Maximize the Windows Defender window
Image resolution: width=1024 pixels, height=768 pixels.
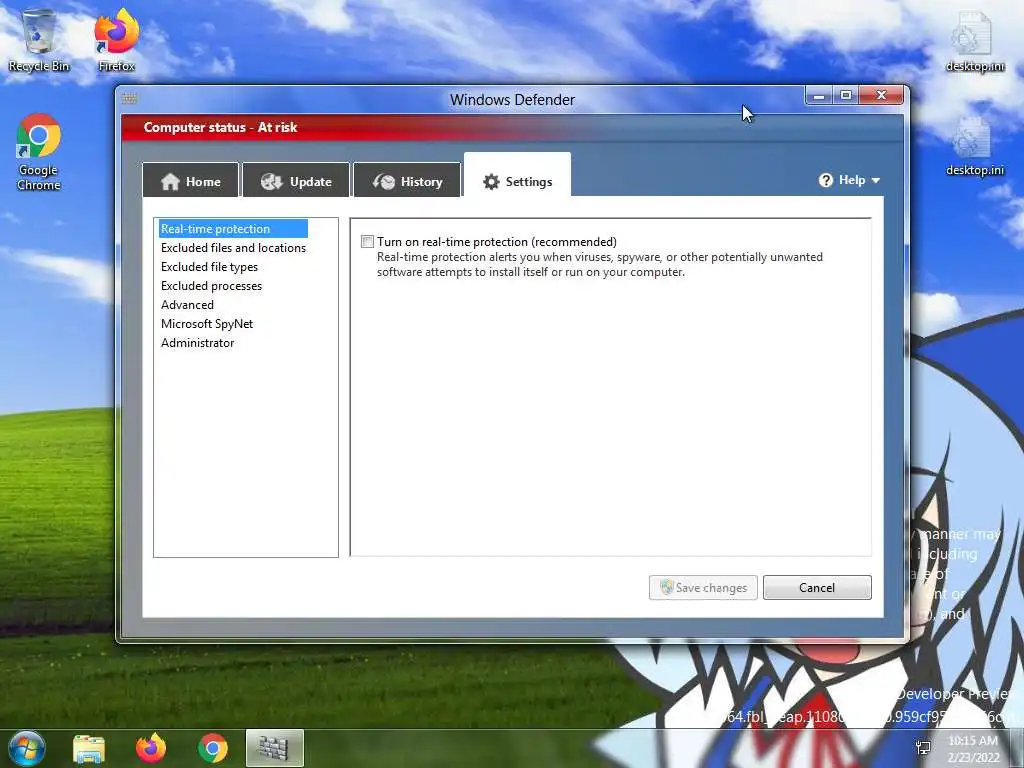coord(846,95)
